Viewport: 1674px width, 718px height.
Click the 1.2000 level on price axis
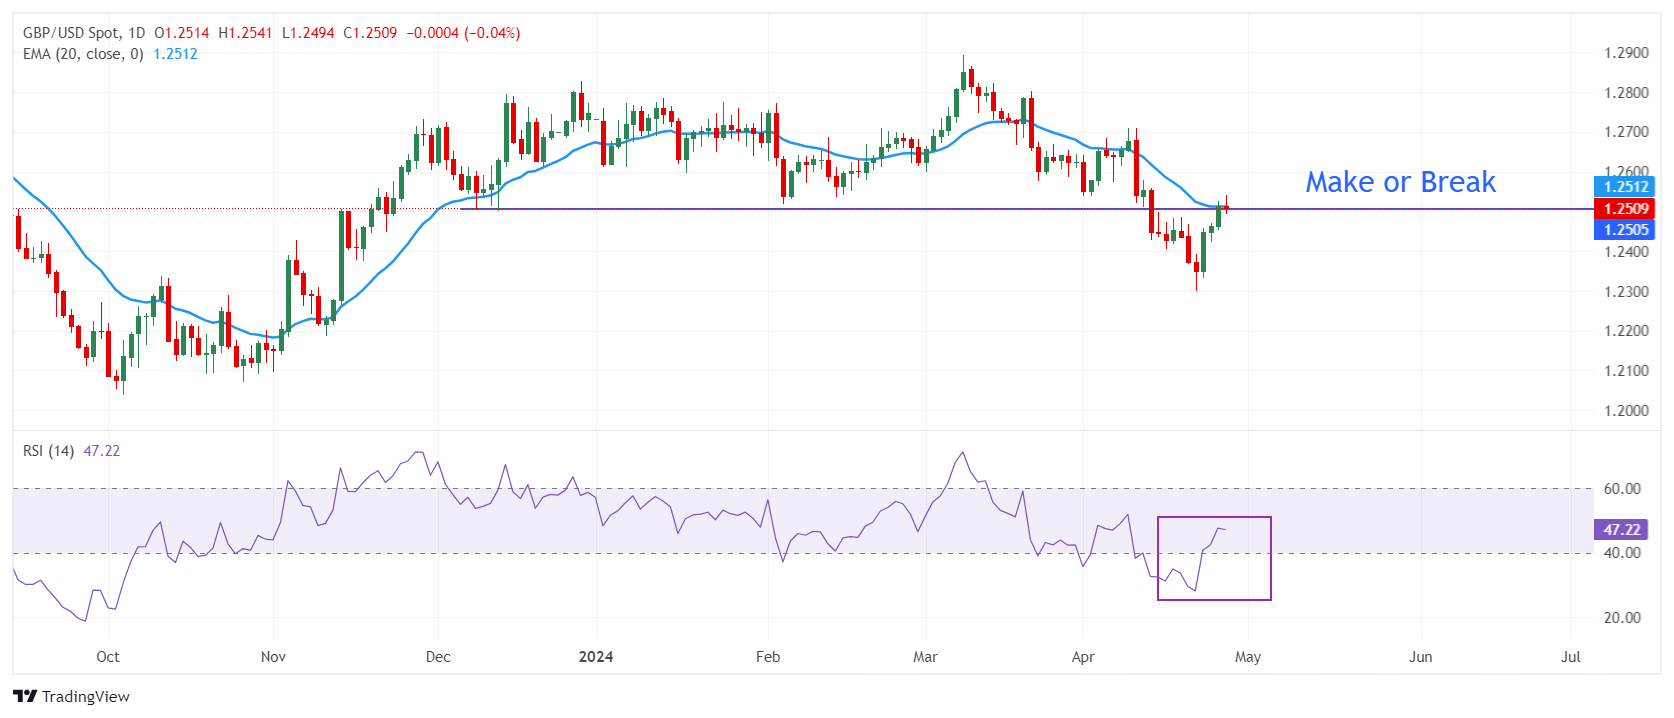coord(1626,411)
